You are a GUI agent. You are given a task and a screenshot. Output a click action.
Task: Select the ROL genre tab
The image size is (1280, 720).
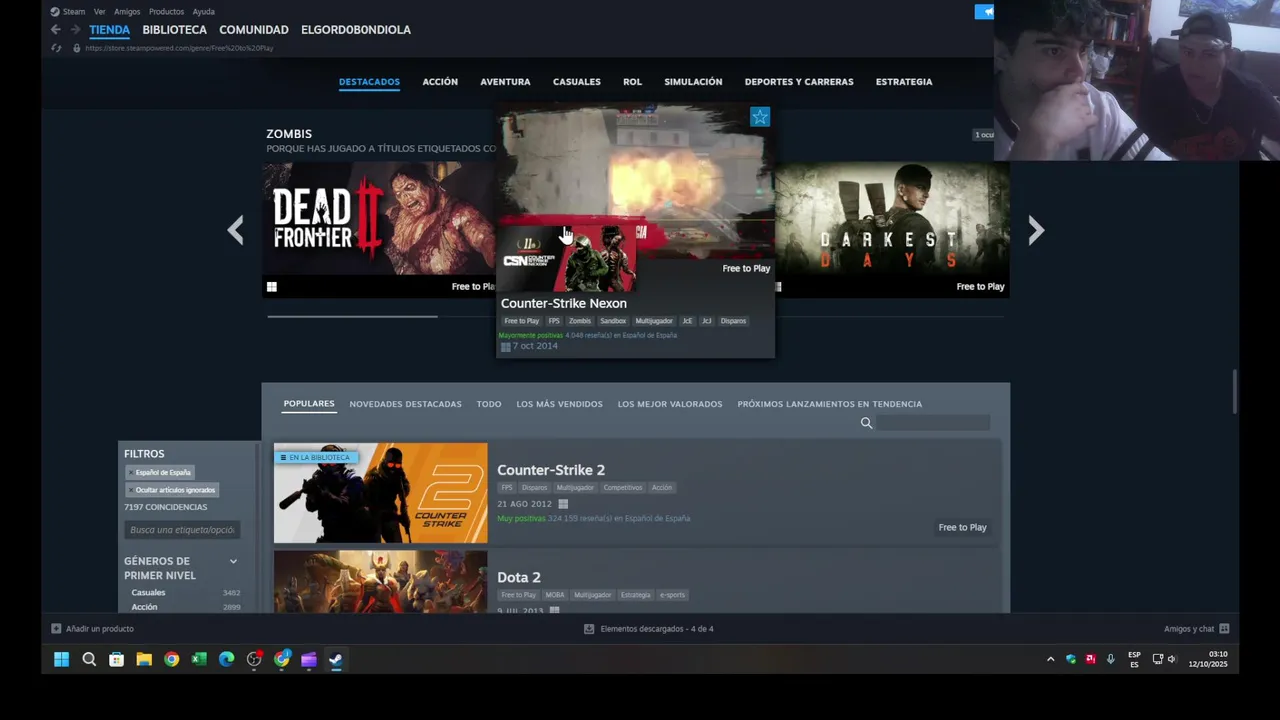pos(632,82)
